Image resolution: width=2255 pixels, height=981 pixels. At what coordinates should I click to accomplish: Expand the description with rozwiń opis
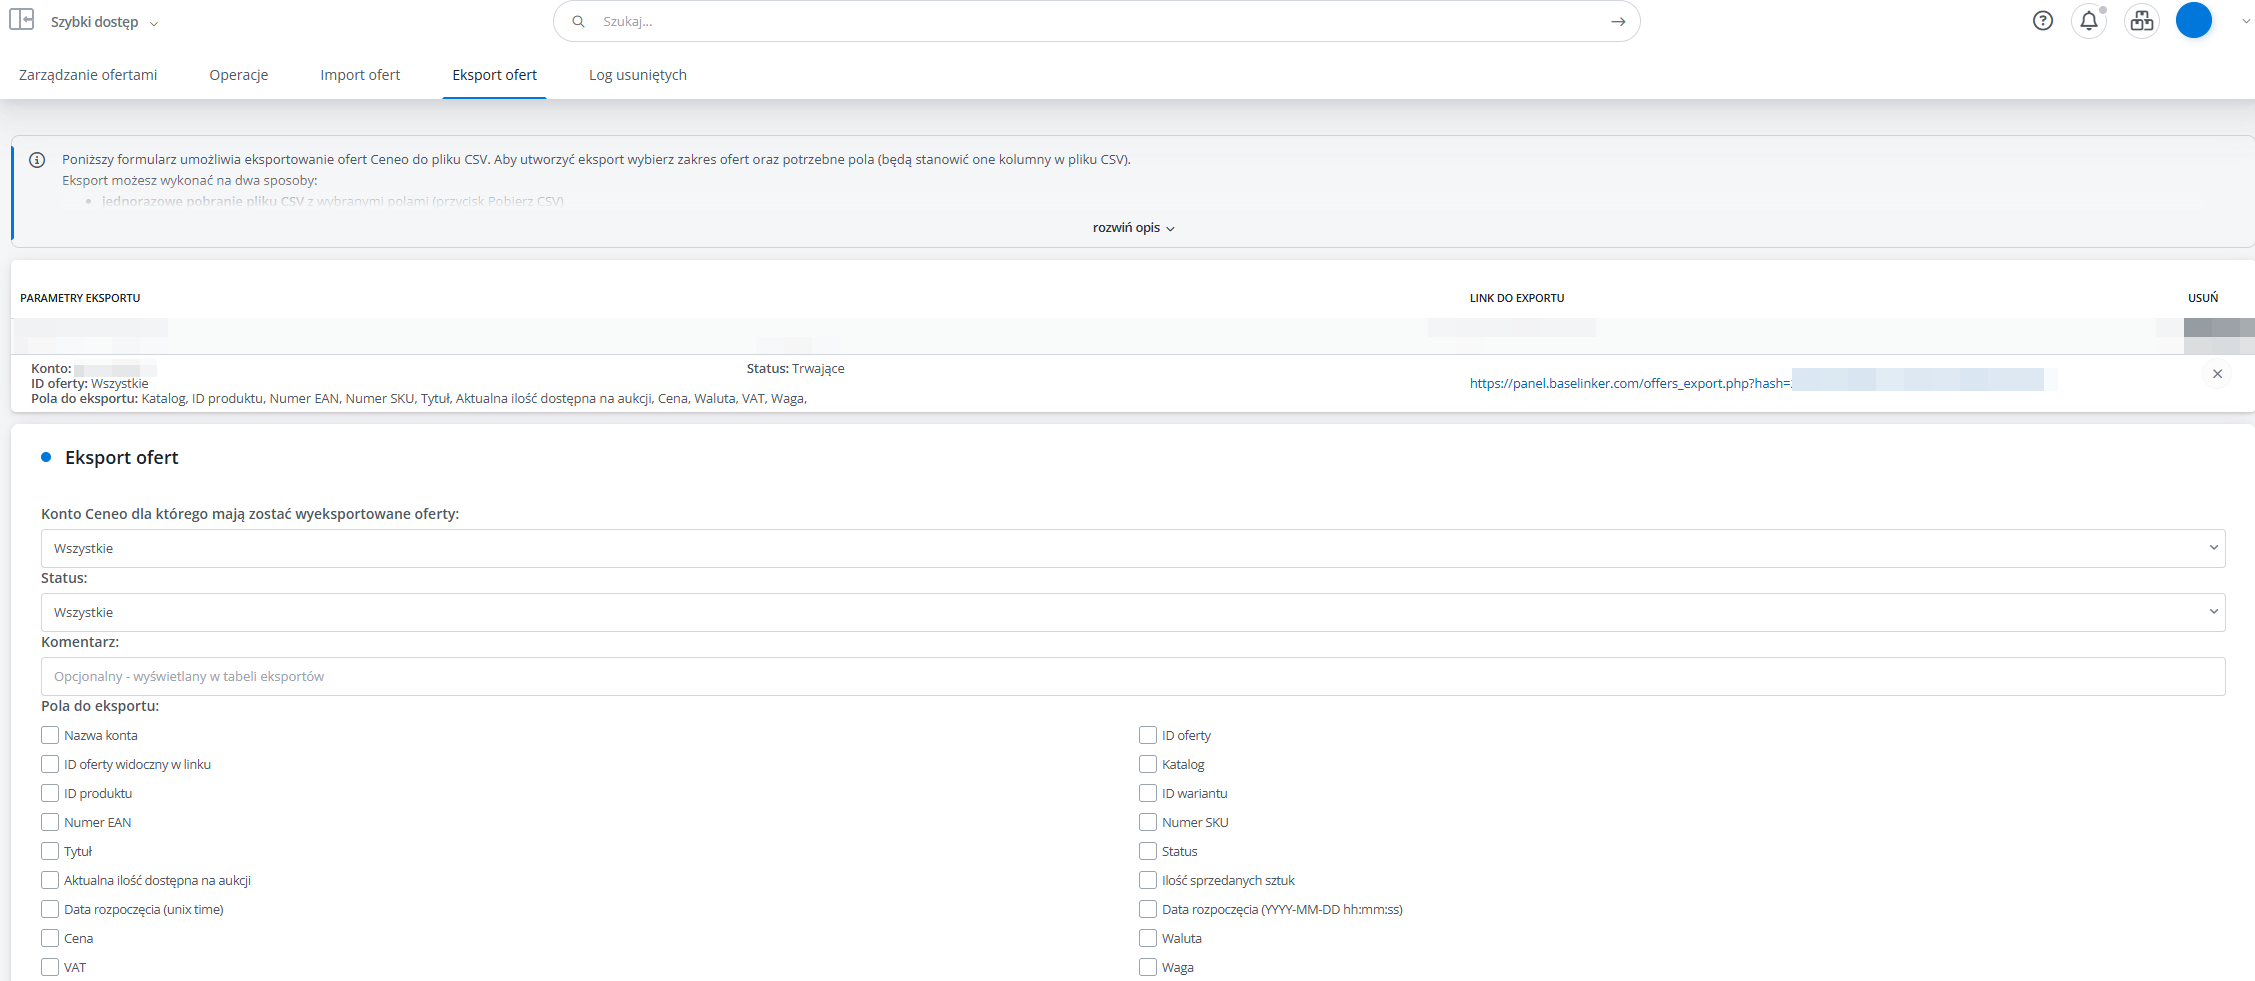click(1132, 228)
